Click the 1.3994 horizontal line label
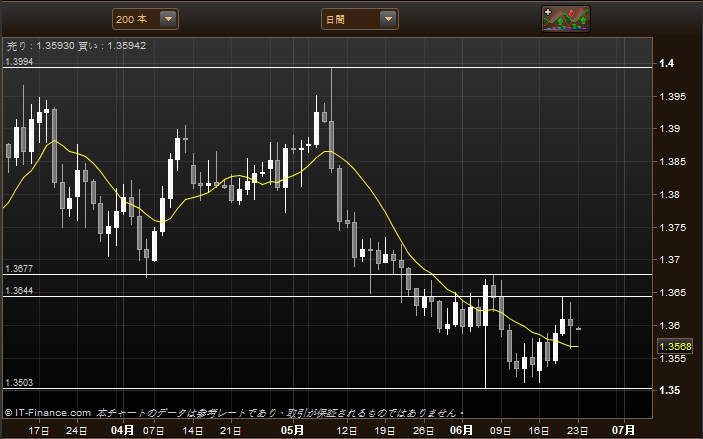The width and height of the screenshot is (703, 439). click(19, 62)
